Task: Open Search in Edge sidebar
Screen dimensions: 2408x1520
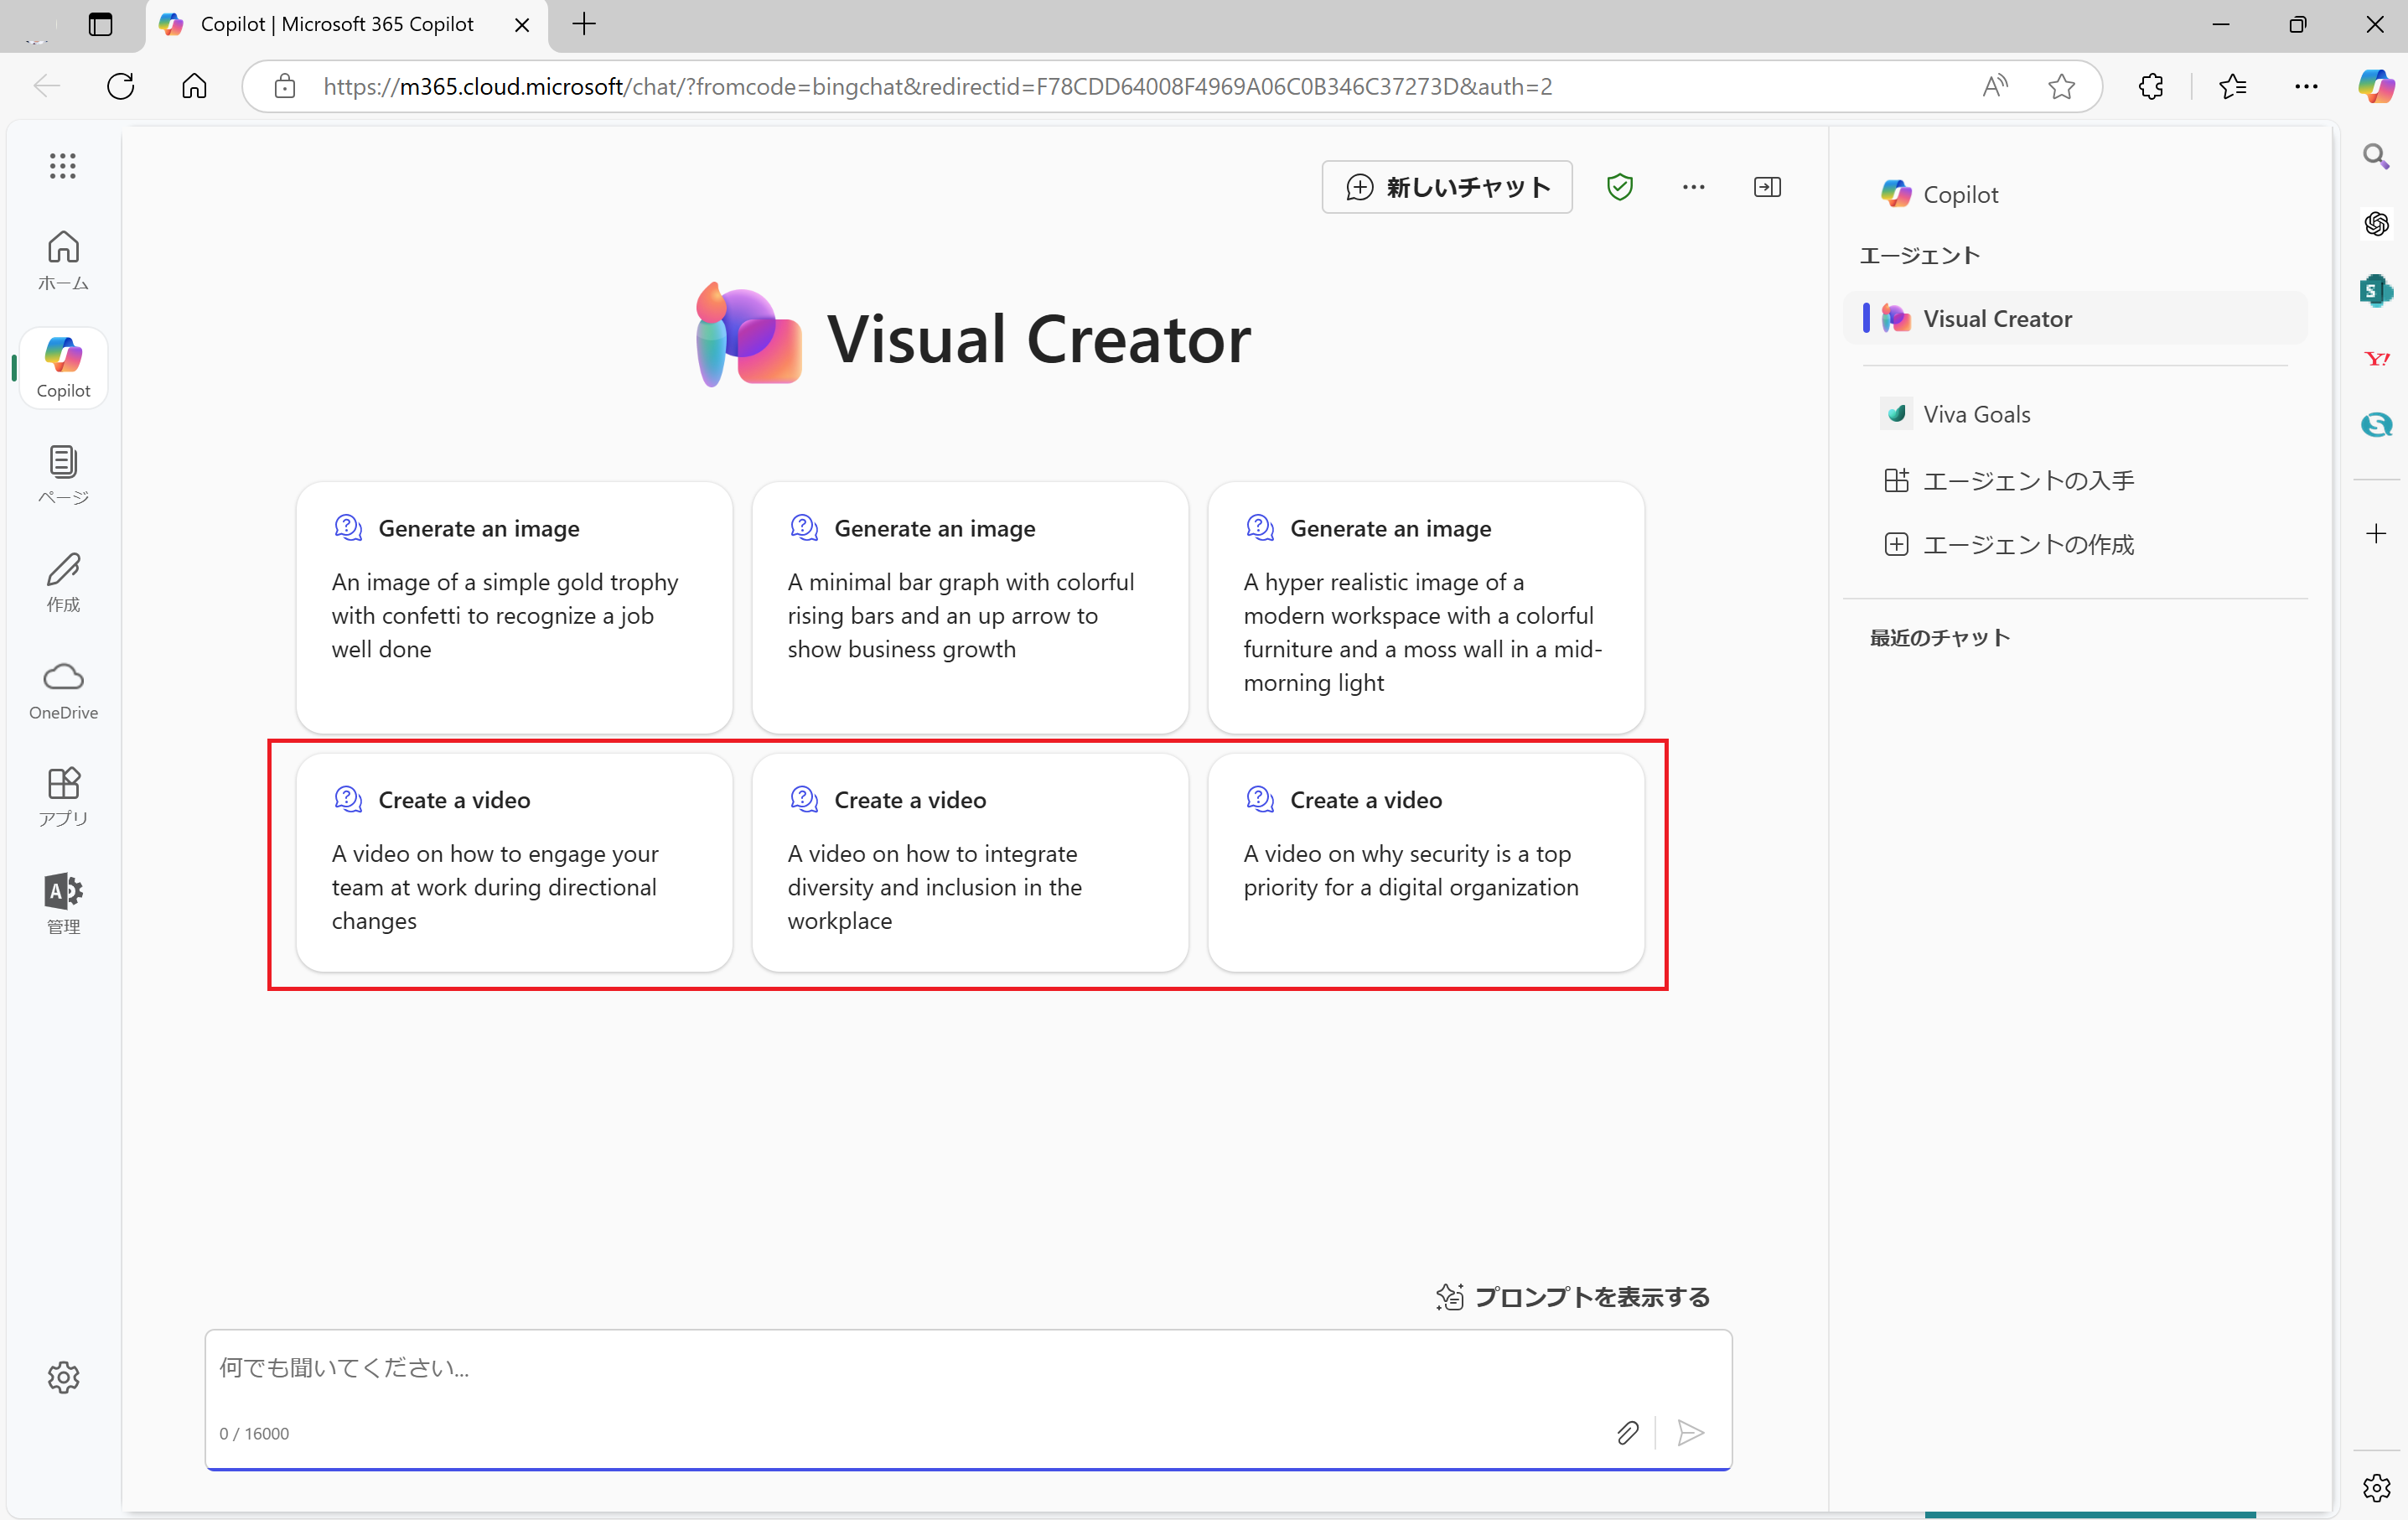Action: tap(2376, 156)
